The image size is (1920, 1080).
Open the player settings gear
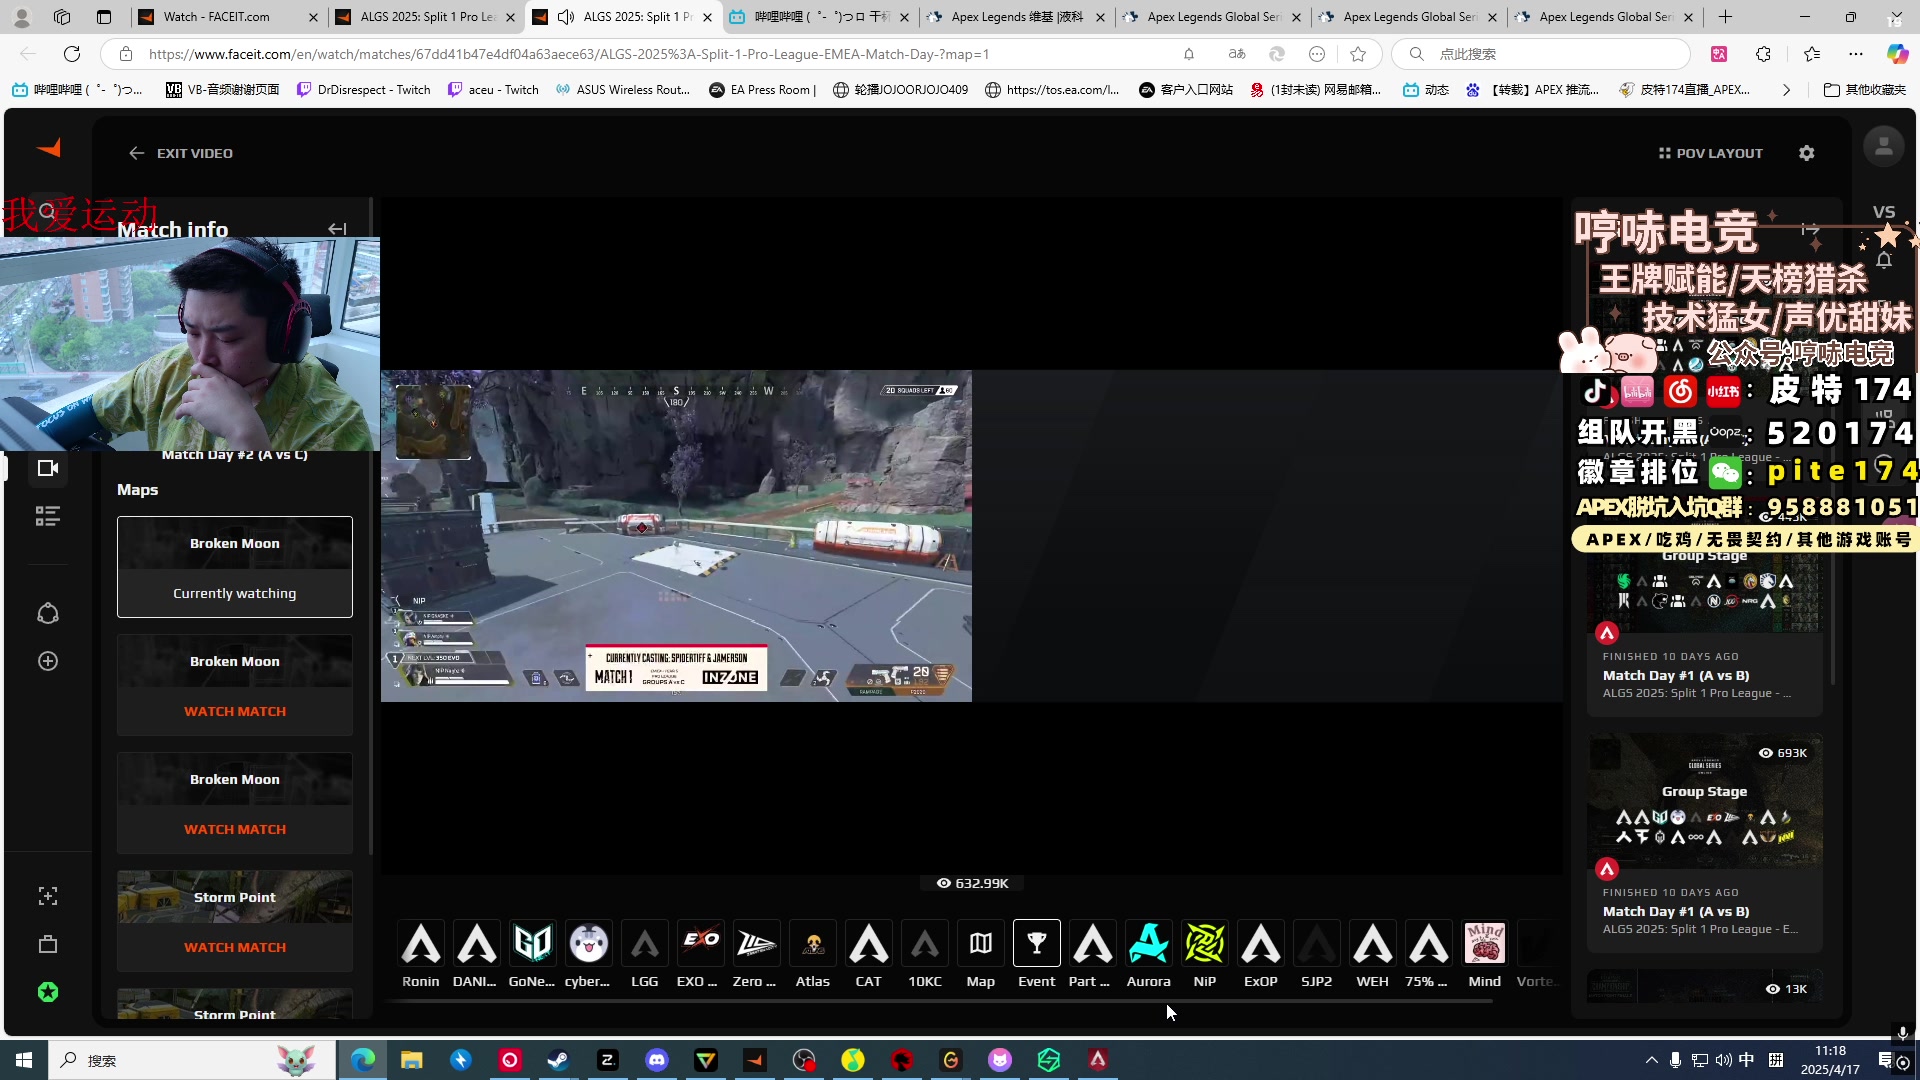[x=1806, y=153]
